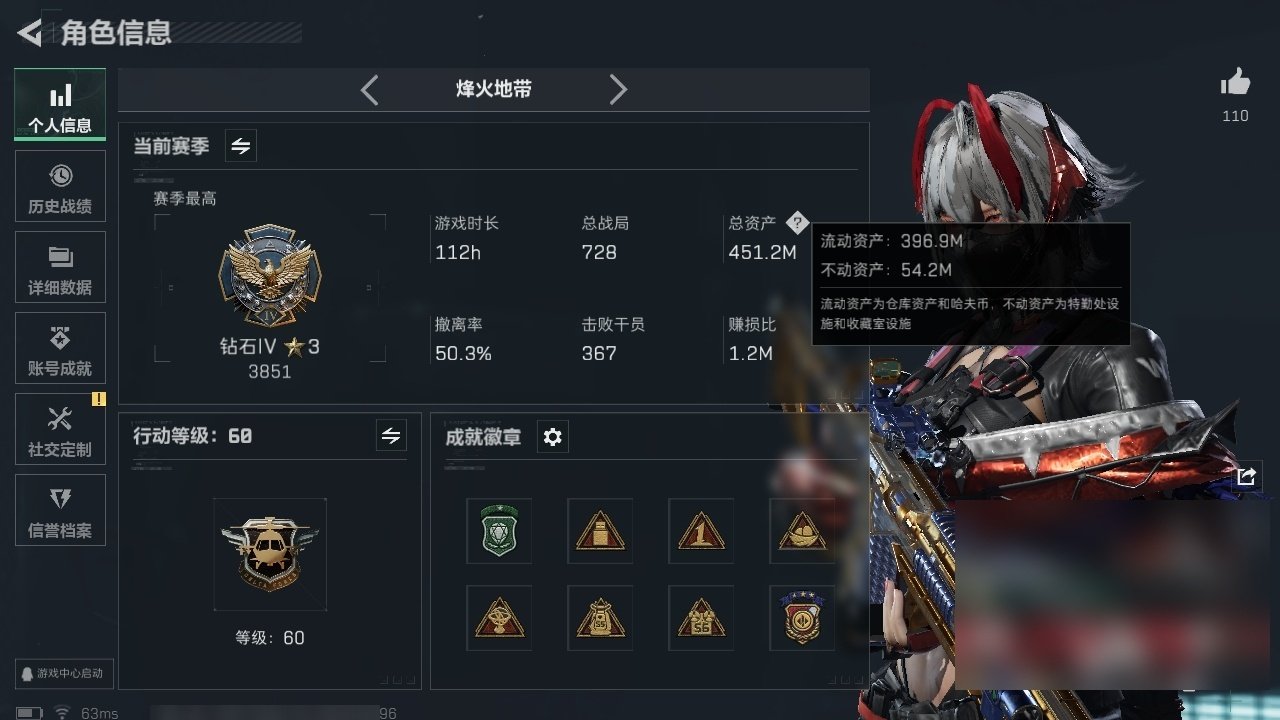The image size is (1280, 720).
Task: Open the 详细数据 tab
Action: click(60, 267)
